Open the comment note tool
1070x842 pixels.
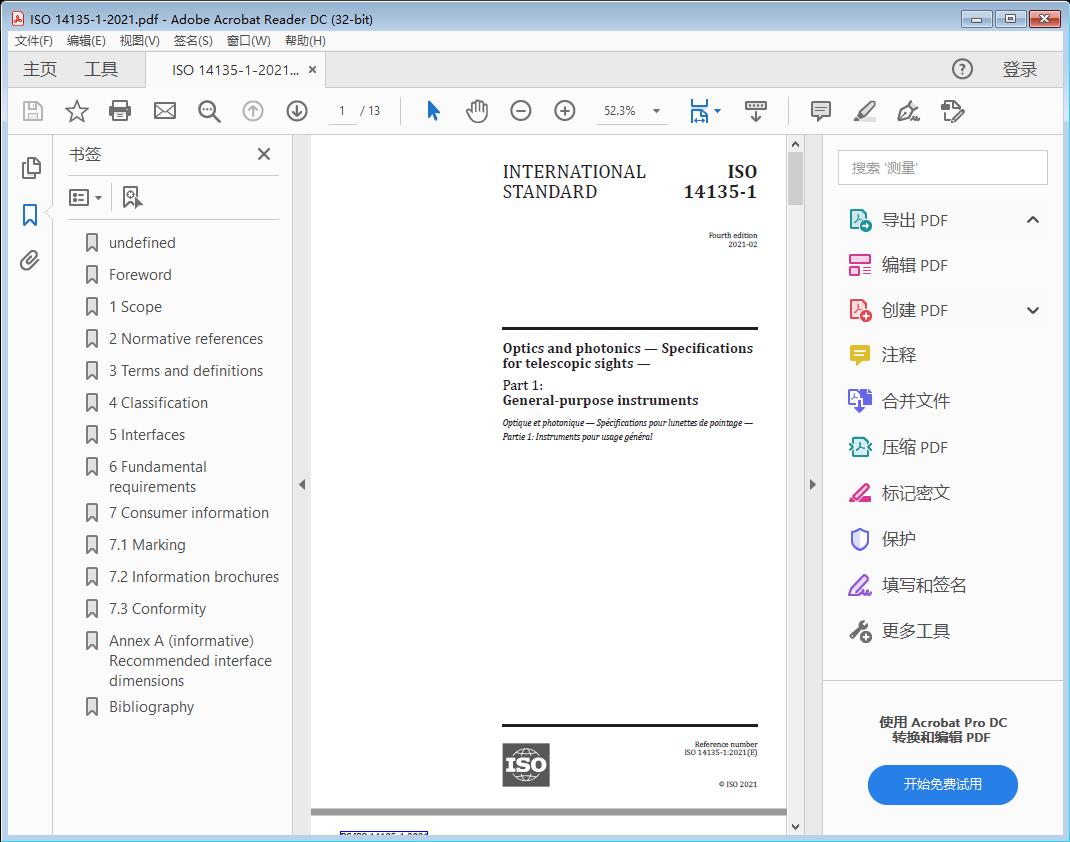pyautogui.click(x=821, y=111)
